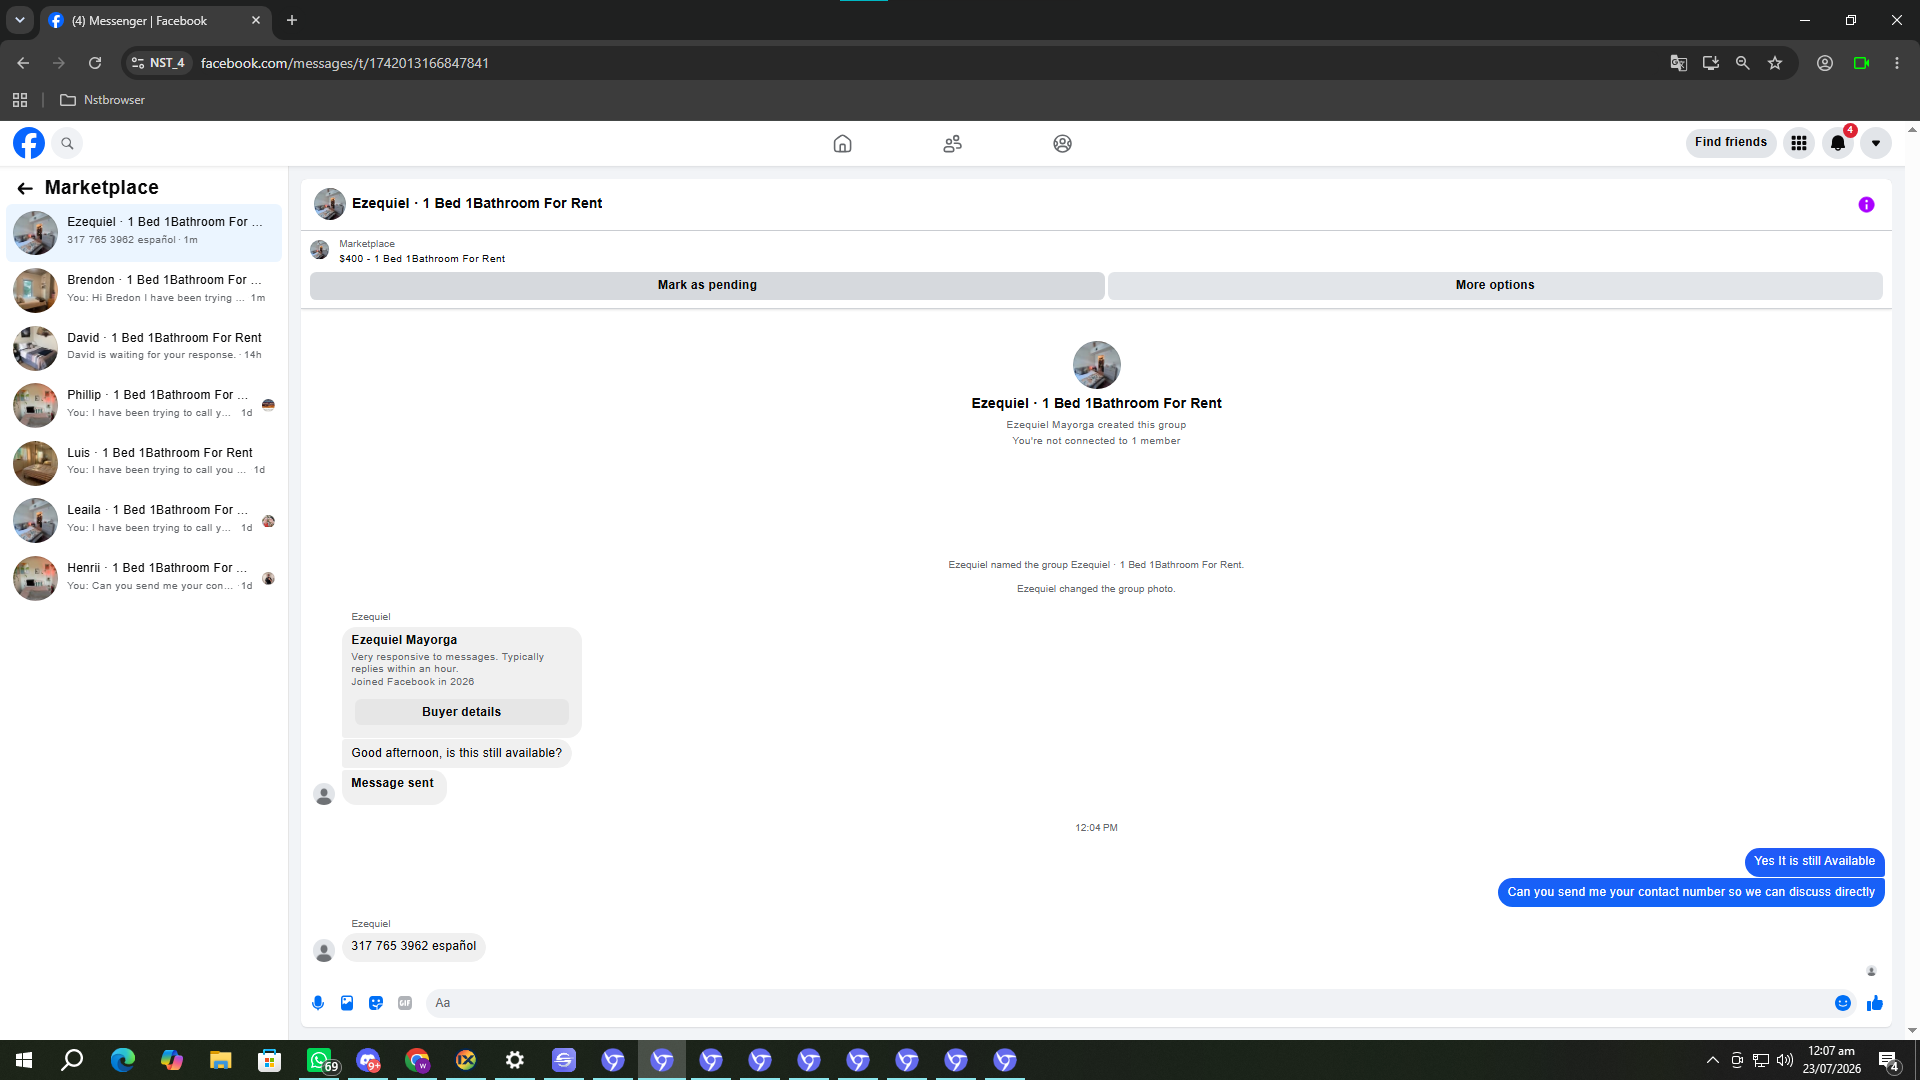Click the '317 765 3962 español' message bubble
The height and width of the screenshot is (1080, 1920).
click(414, 946)
